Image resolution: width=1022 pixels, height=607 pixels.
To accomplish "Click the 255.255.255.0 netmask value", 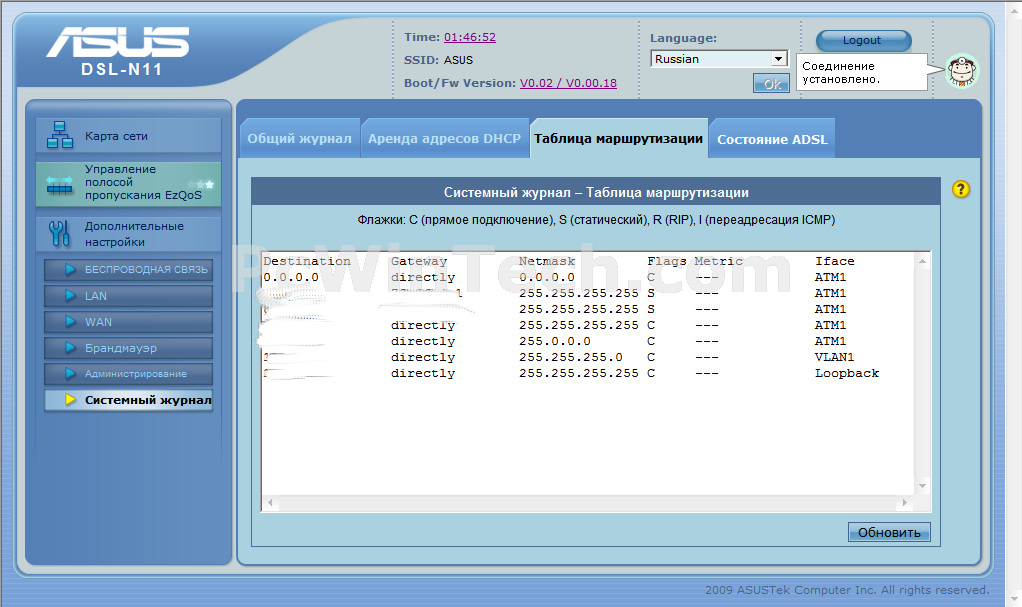I will tap(570, 357).
